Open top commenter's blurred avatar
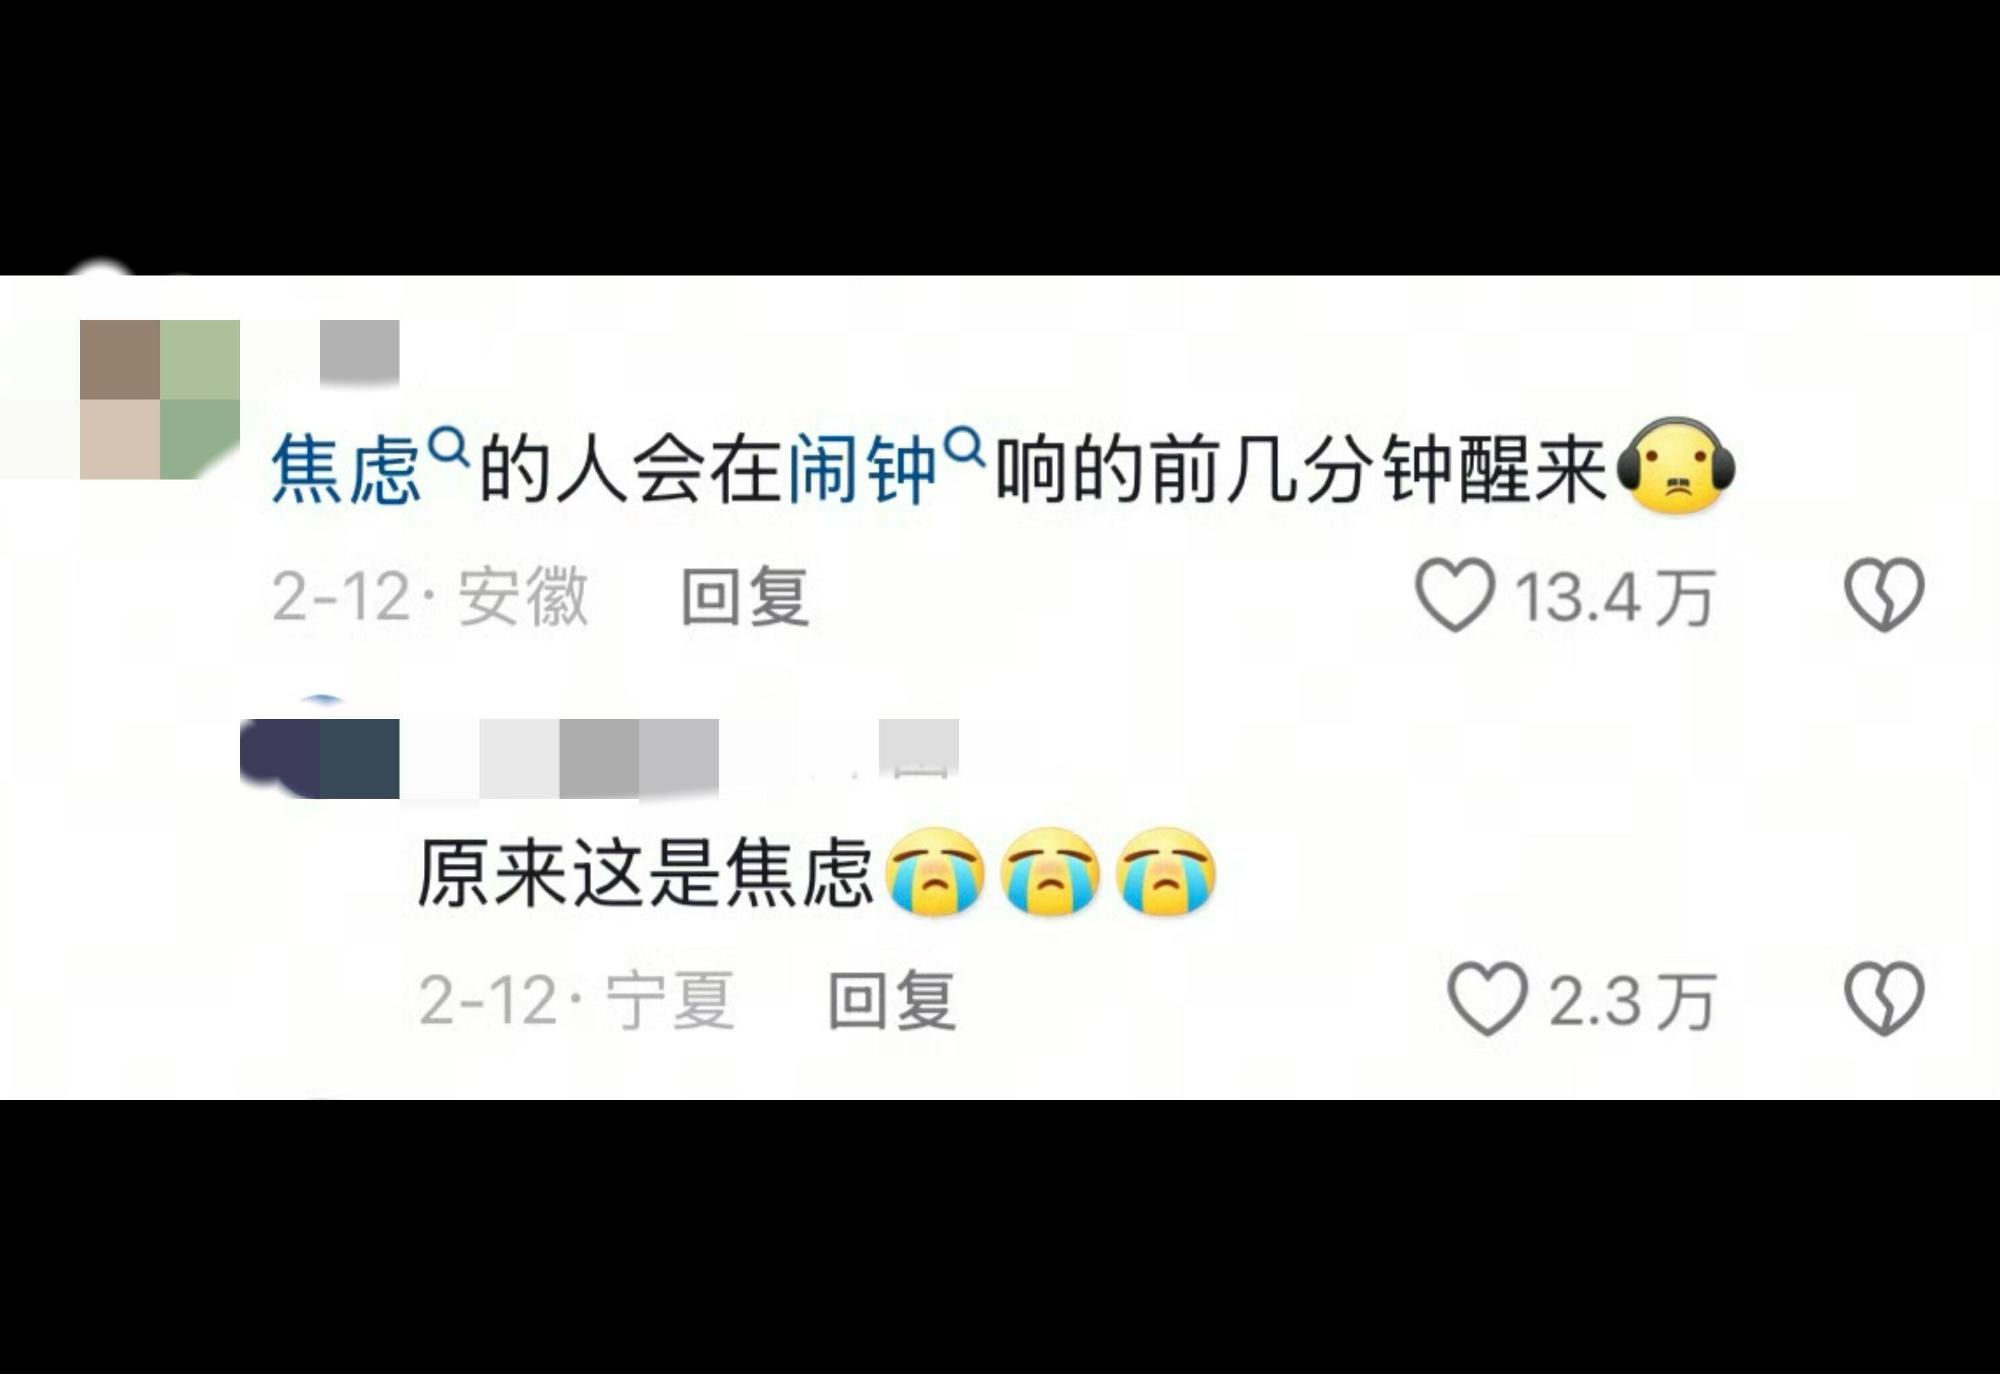Screen dimensions: 2000x1374 [x=160, y=399]
